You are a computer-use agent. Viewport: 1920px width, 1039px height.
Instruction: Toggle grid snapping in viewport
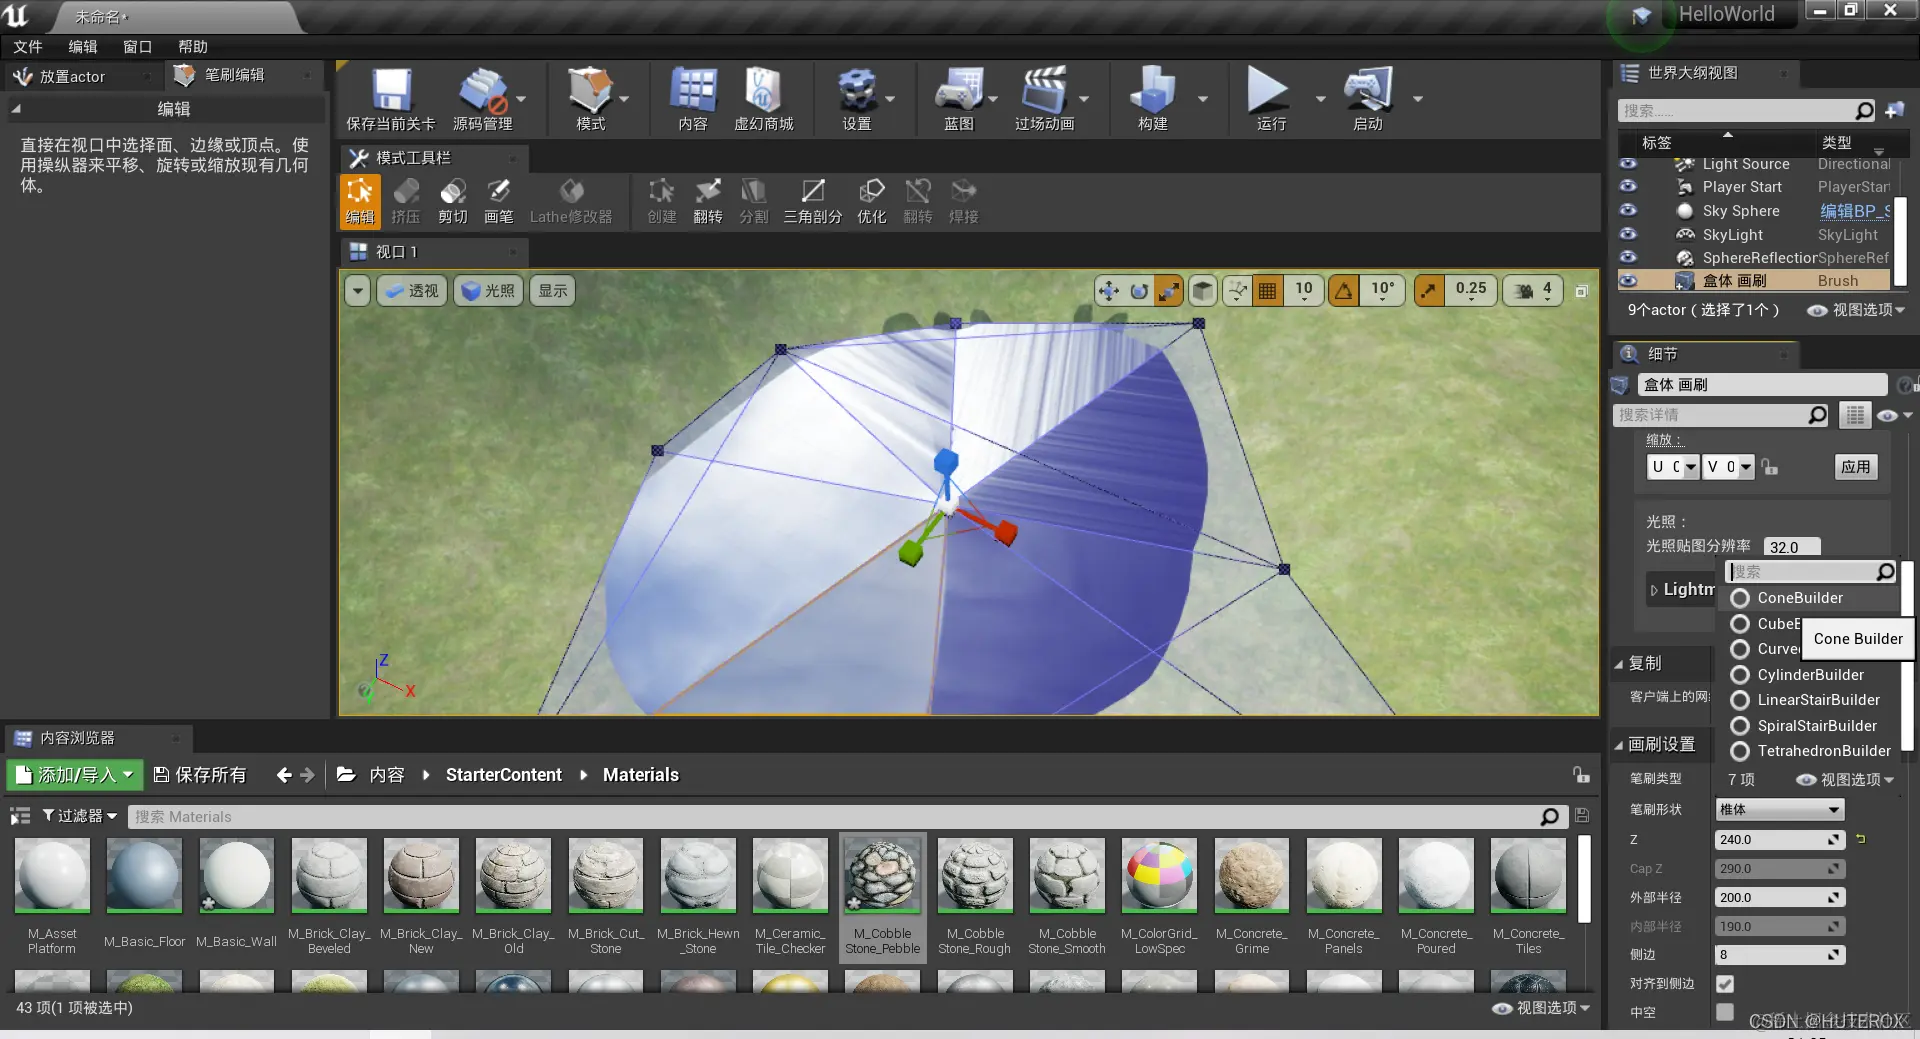[x=1268, y=291]
